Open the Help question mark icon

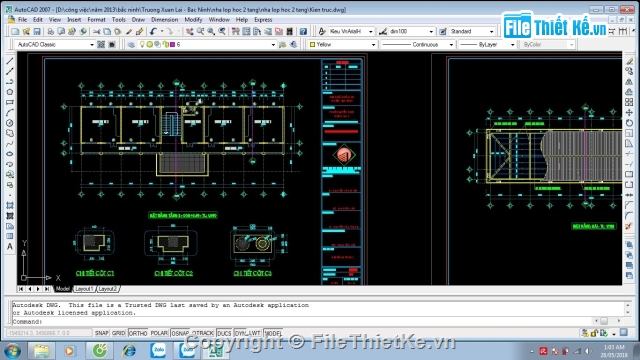tap(303, 31)
